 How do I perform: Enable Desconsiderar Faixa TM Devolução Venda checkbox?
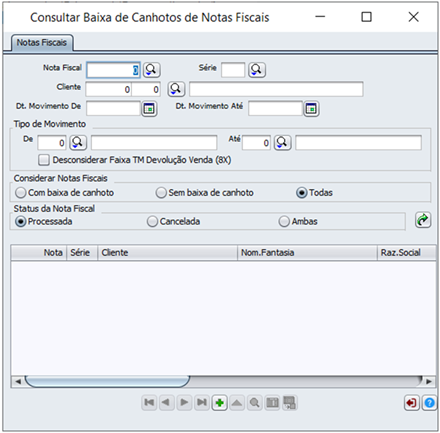tap(44, 160)
